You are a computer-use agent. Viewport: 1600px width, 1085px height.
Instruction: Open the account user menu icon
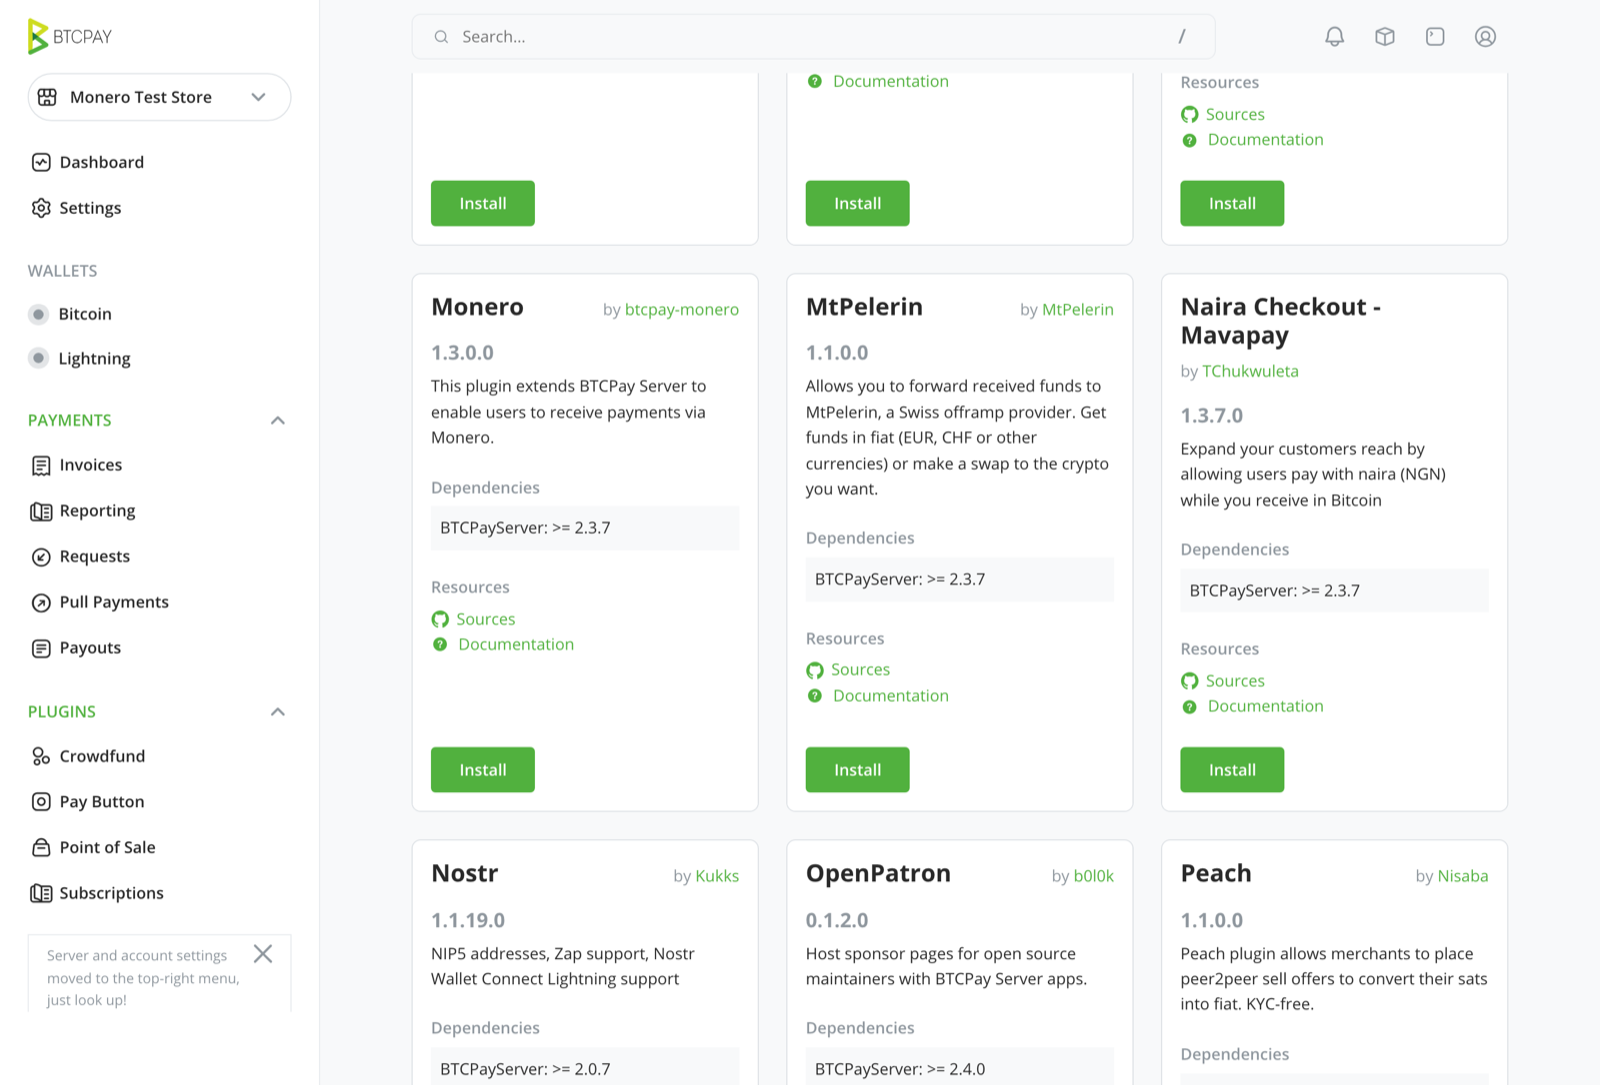coord(1486,37)
